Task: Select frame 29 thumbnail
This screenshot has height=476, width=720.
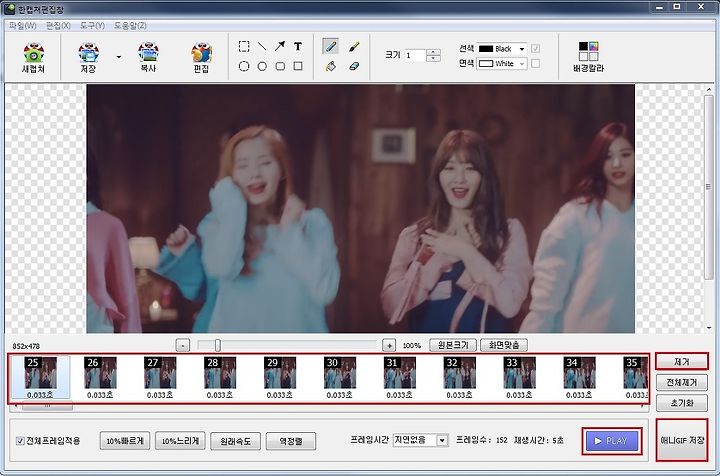Action: point(280,377)
